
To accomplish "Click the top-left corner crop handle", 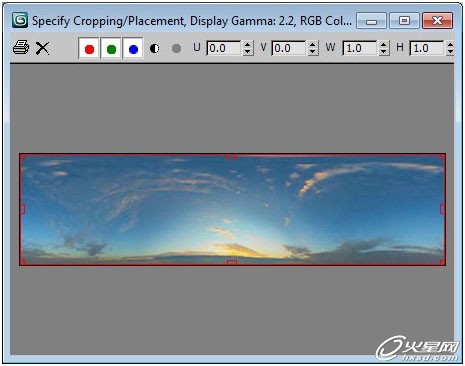I will click(x=23, y=157).
